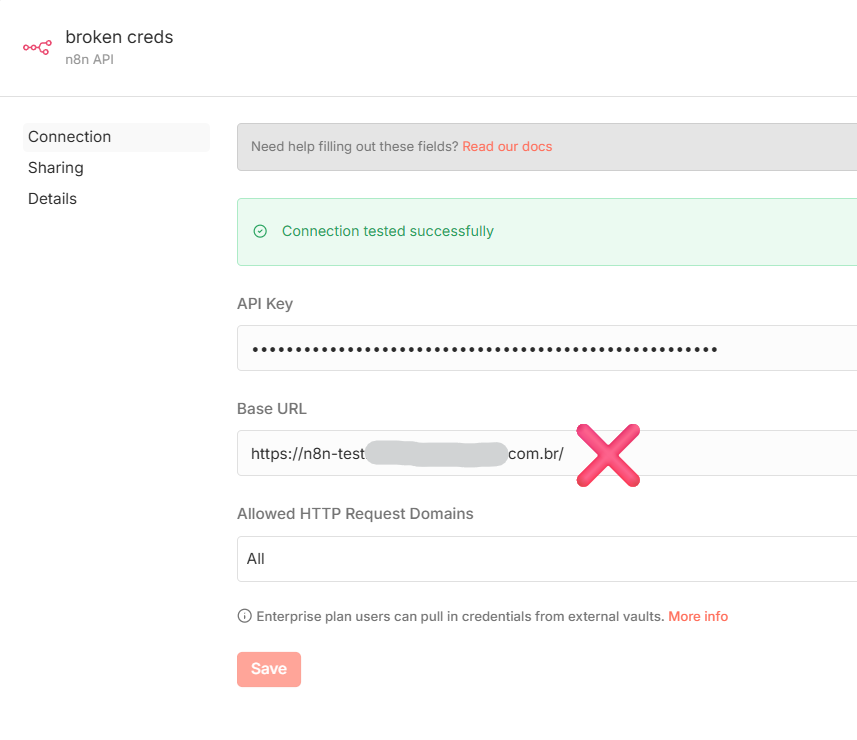This screenshot has height=740, width=857.
Task: Open the More info link
Action: point(698,616)
